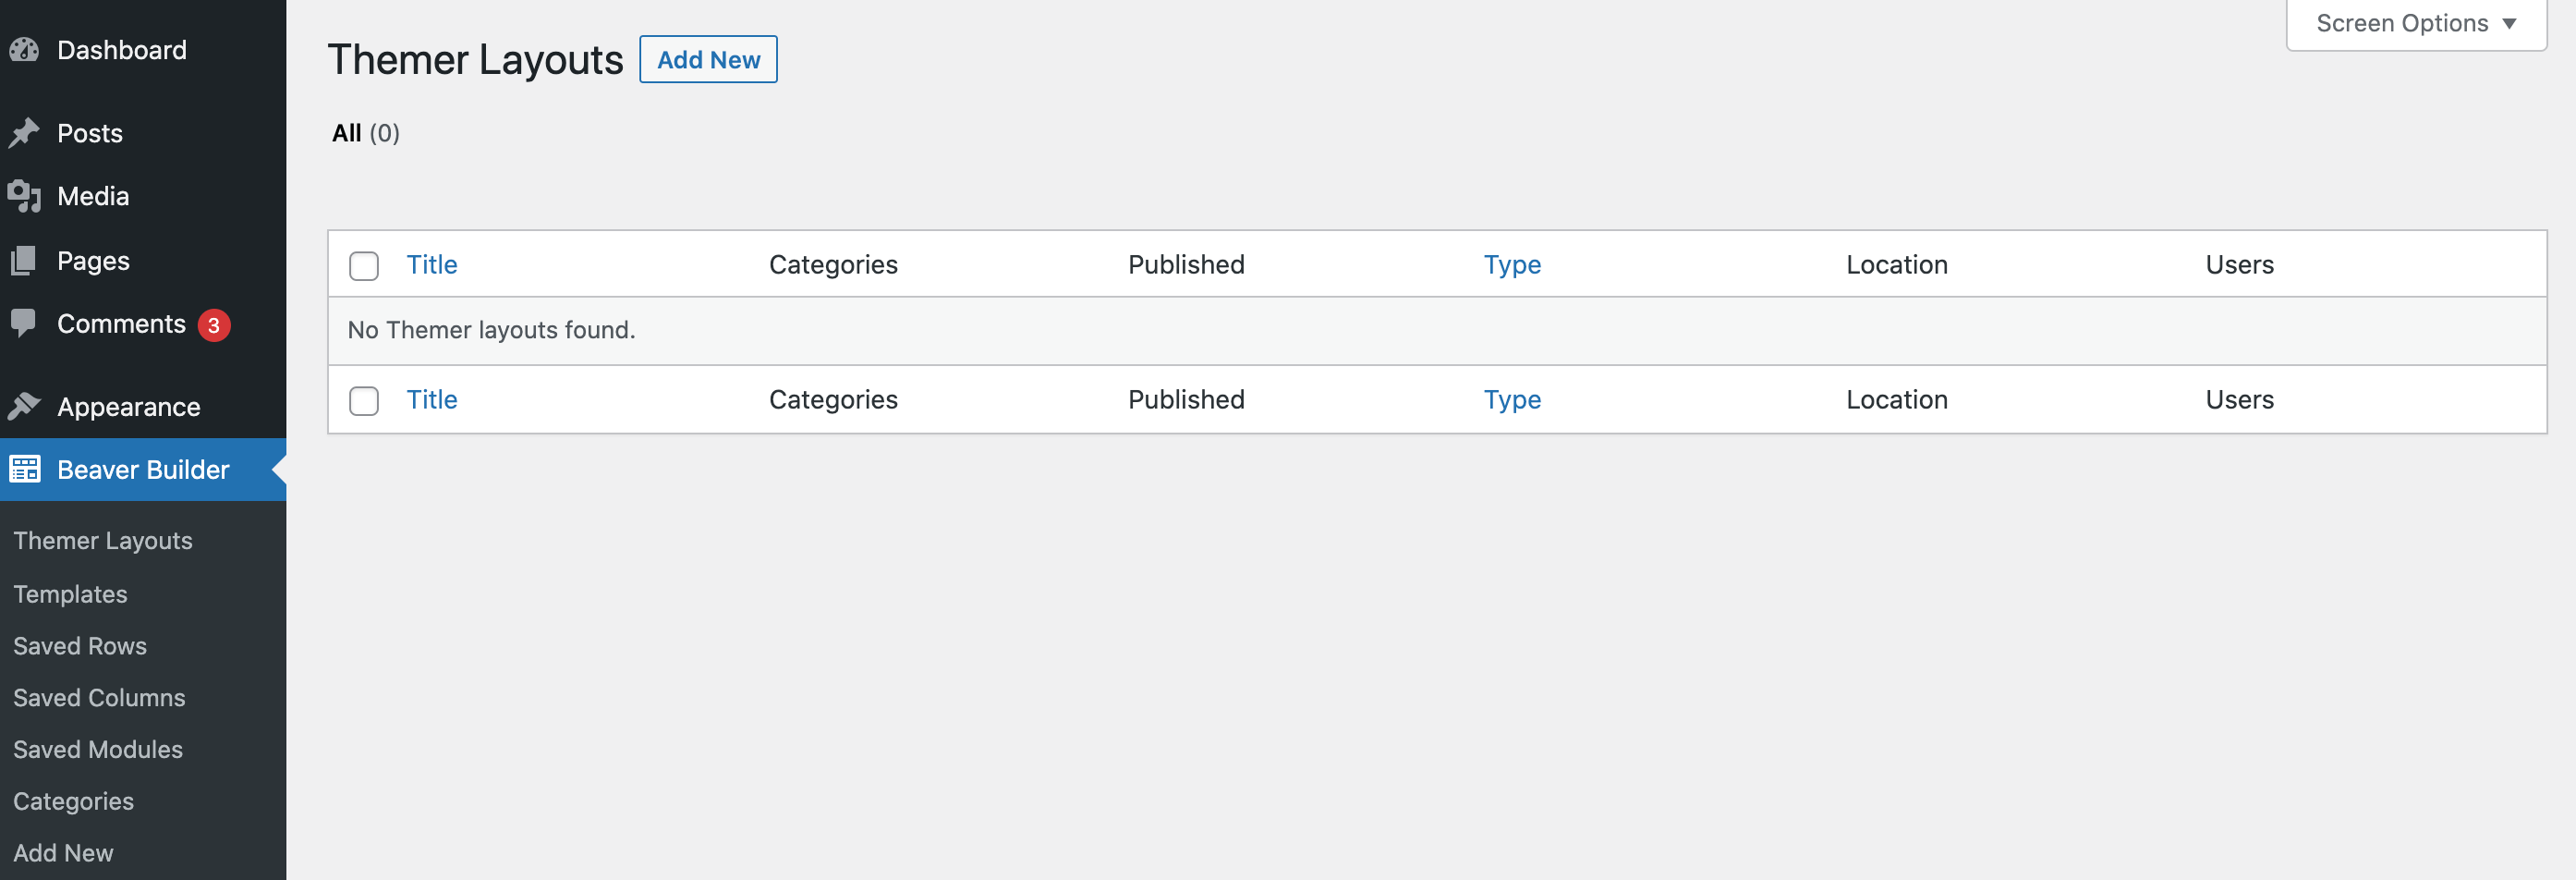The image size is (2576, 880).
Task: Check the select-all checkbox in the table header
Action: [364, 266]
